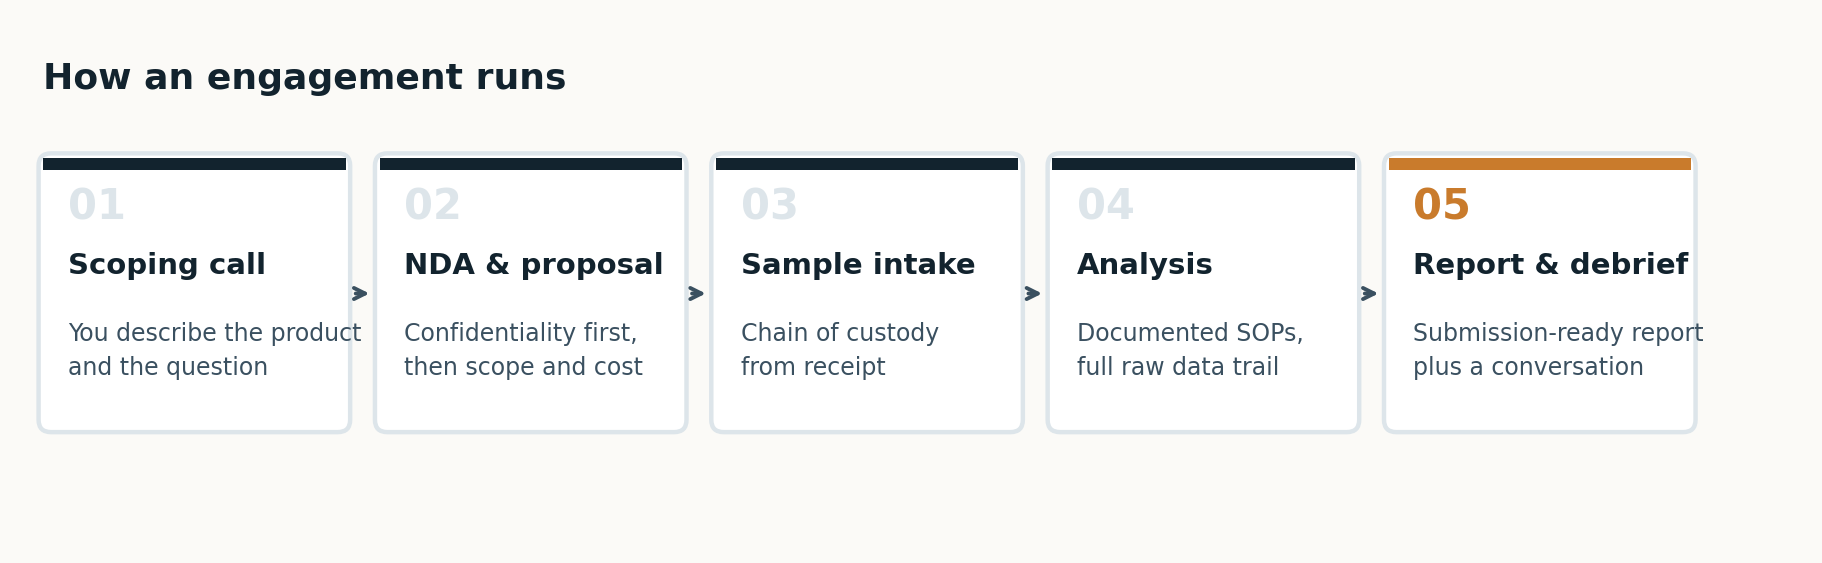The image size is (1822, 563).
Task: Click the orange 05 step number
Action: coord(1441,206)
